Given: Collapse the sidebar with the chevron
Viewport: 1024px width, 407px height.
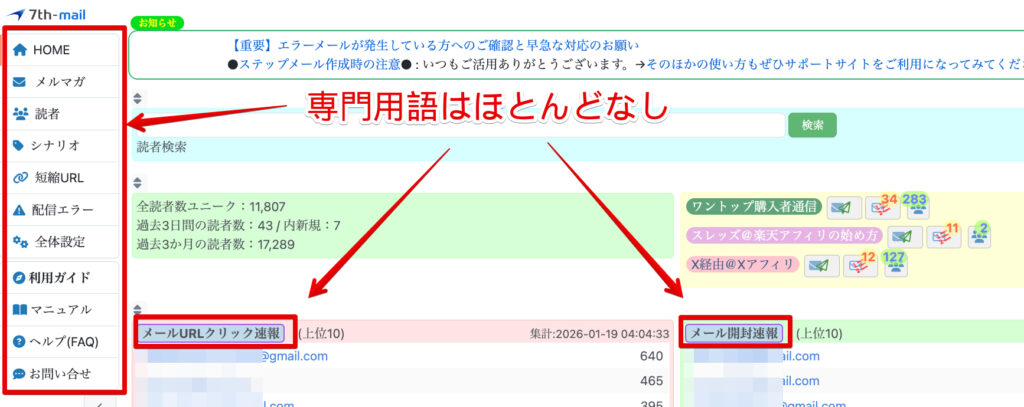Looking at the screenshot, I should tap(100, 402).
